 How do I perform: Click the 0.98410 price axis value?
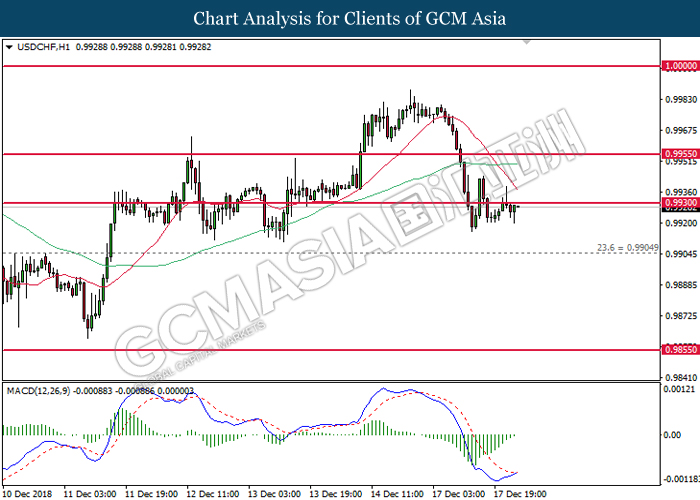[x=681, y=378]
